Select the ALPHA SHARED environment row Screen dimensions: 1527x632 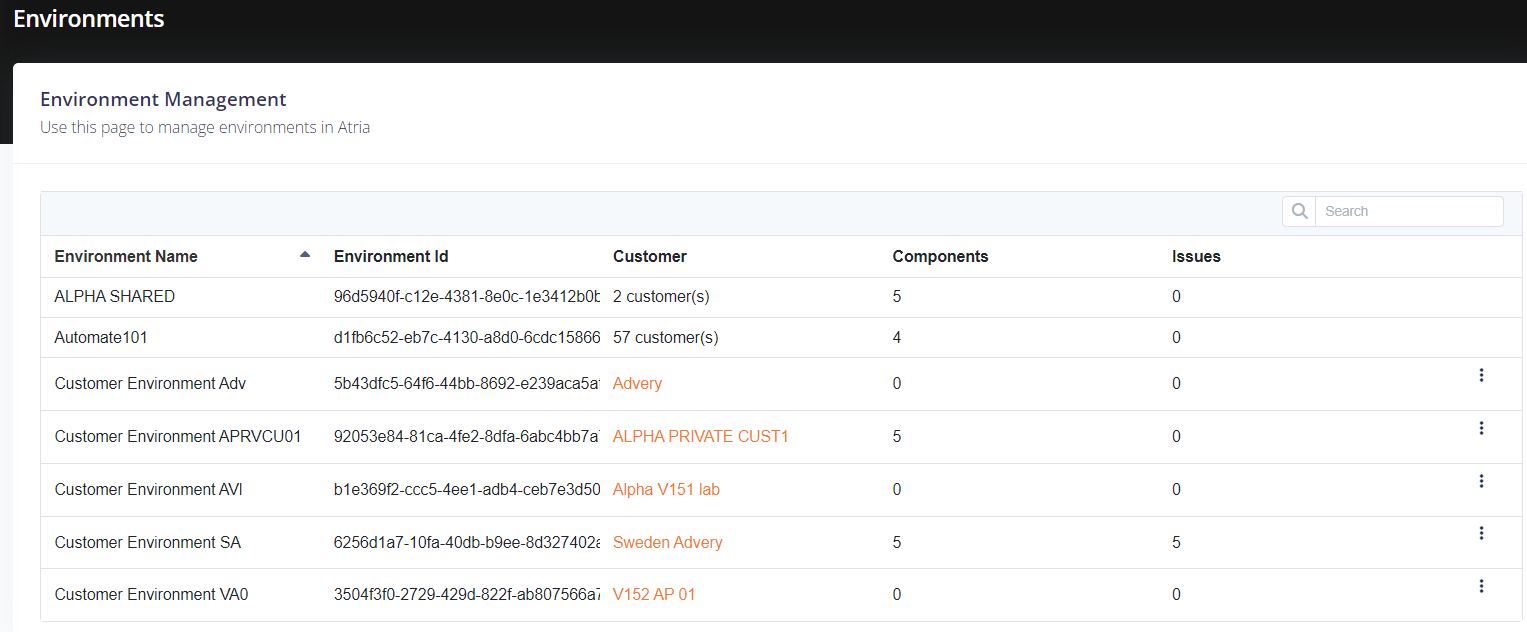tap(114, 297)
